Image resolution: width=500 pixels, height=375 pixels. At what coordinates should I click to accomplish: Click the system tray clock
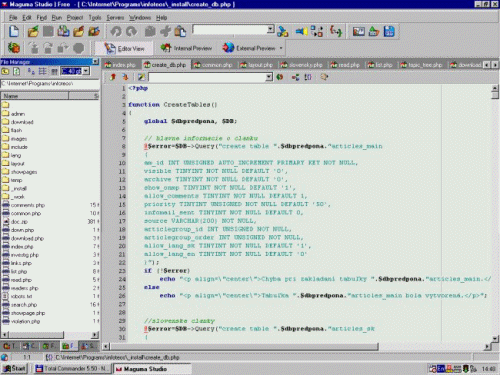pyautogui.click(x=488, y=369)
